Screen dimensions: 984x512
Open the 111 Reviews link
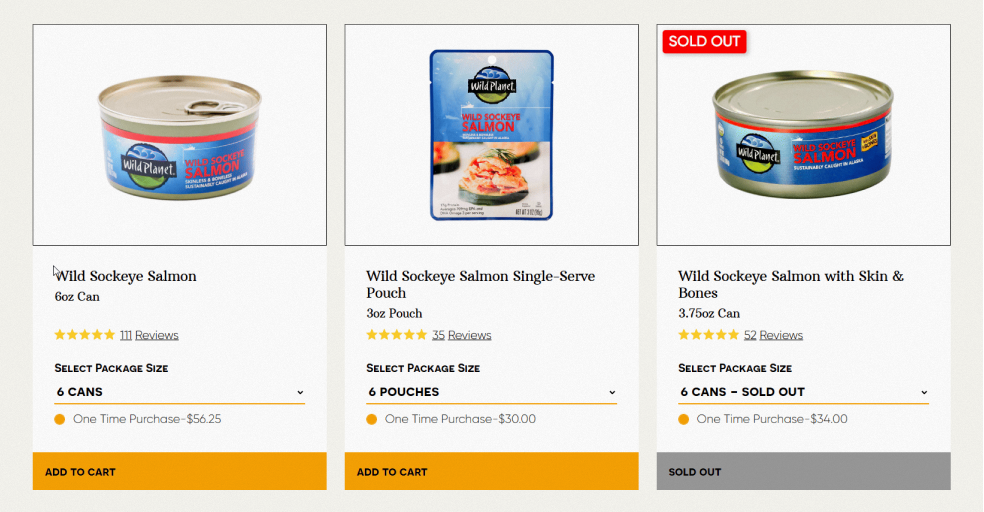click(149, 335)
